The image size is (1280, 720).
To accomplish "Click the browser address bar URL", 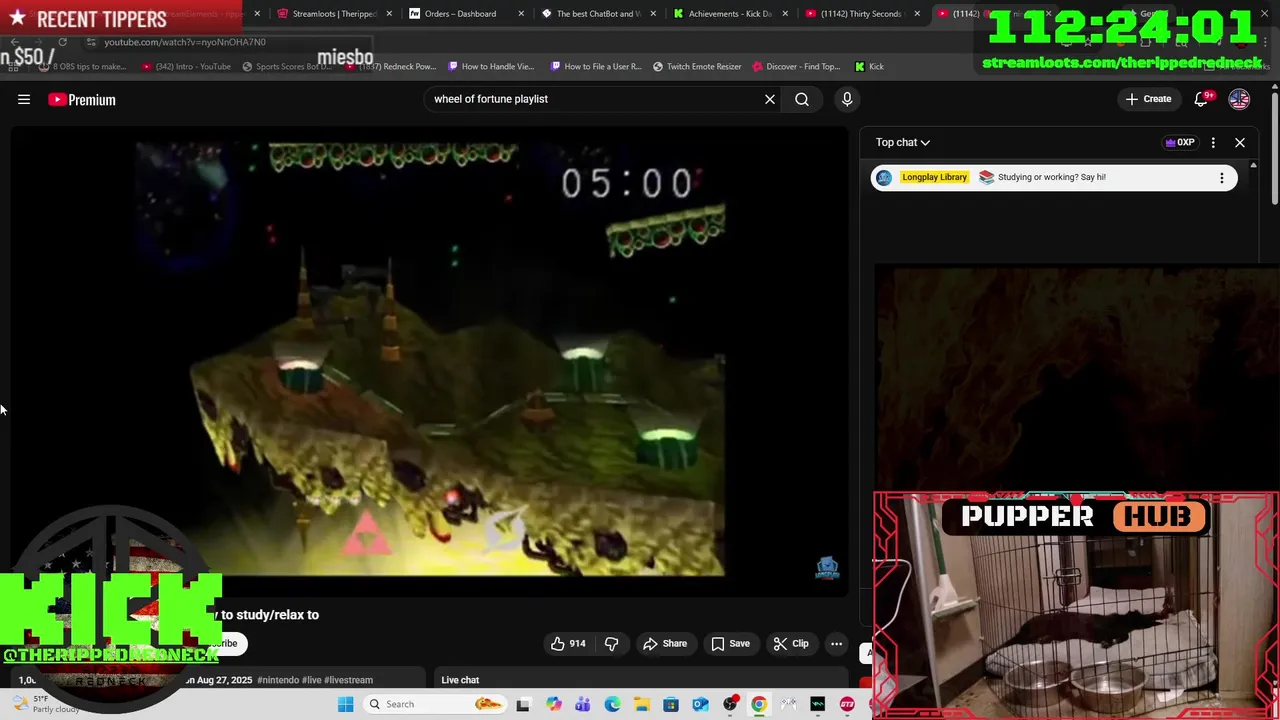I will [185, 42].
